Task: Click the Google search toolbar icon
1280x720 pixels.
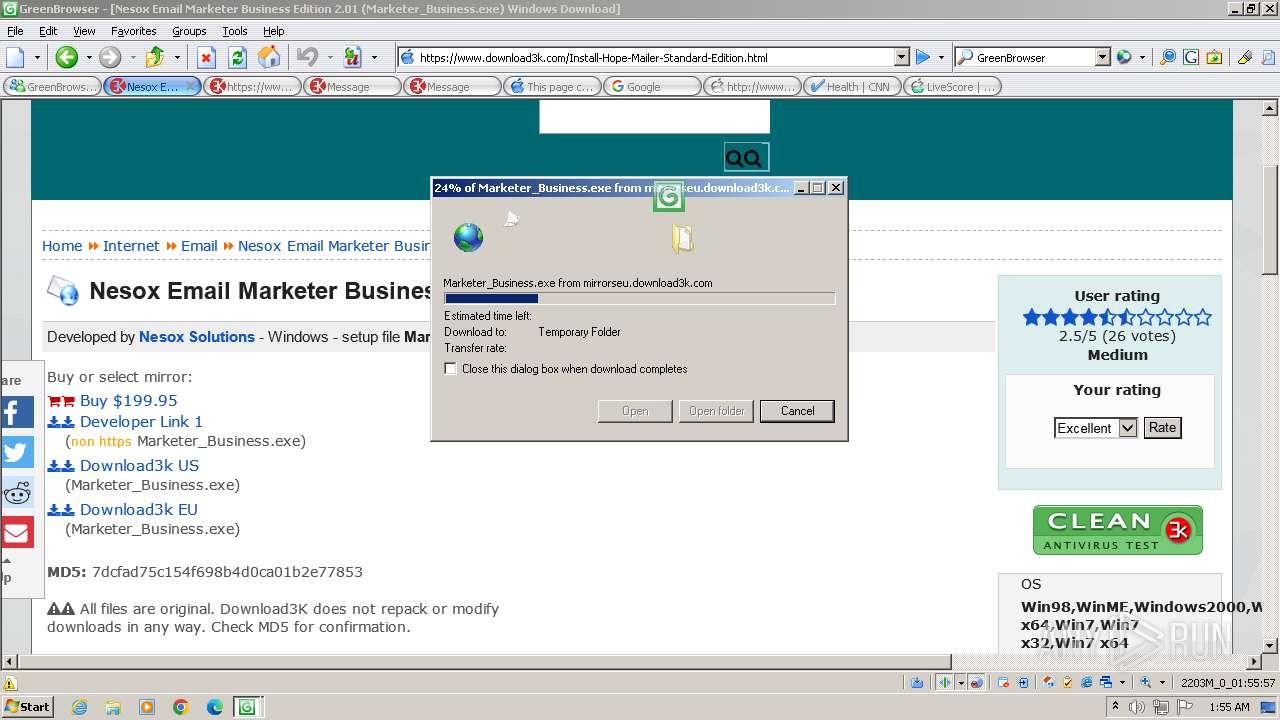Action: point(1190,57)
